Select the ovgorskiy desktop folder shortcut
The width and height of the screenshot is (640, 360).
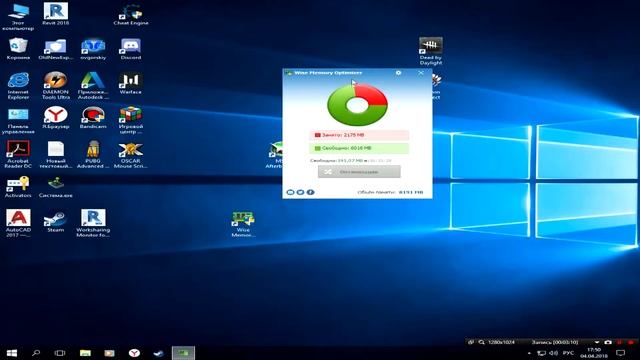coord(93,50)
